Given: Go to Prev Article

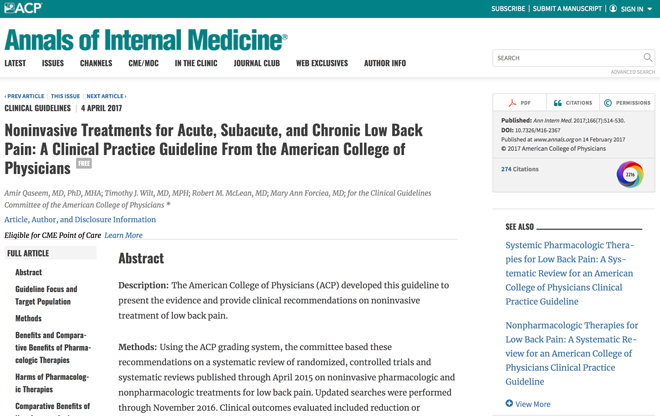Looking at the screenshot, I should [x=24, y=96].
